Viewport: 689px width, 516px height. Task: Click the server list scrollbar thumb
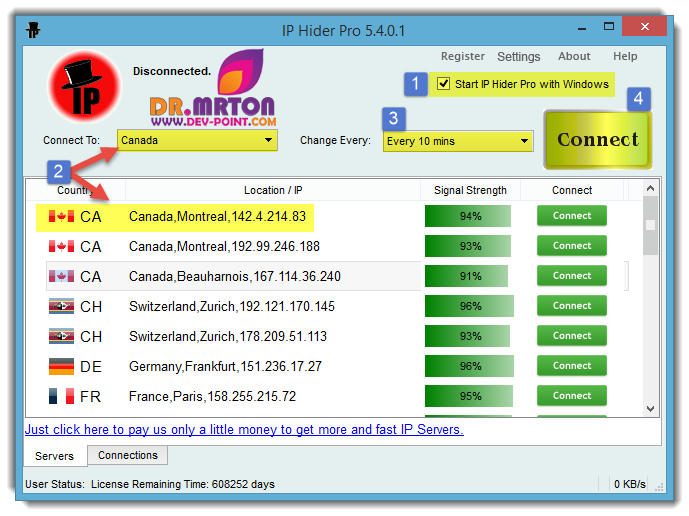(650, 225)
